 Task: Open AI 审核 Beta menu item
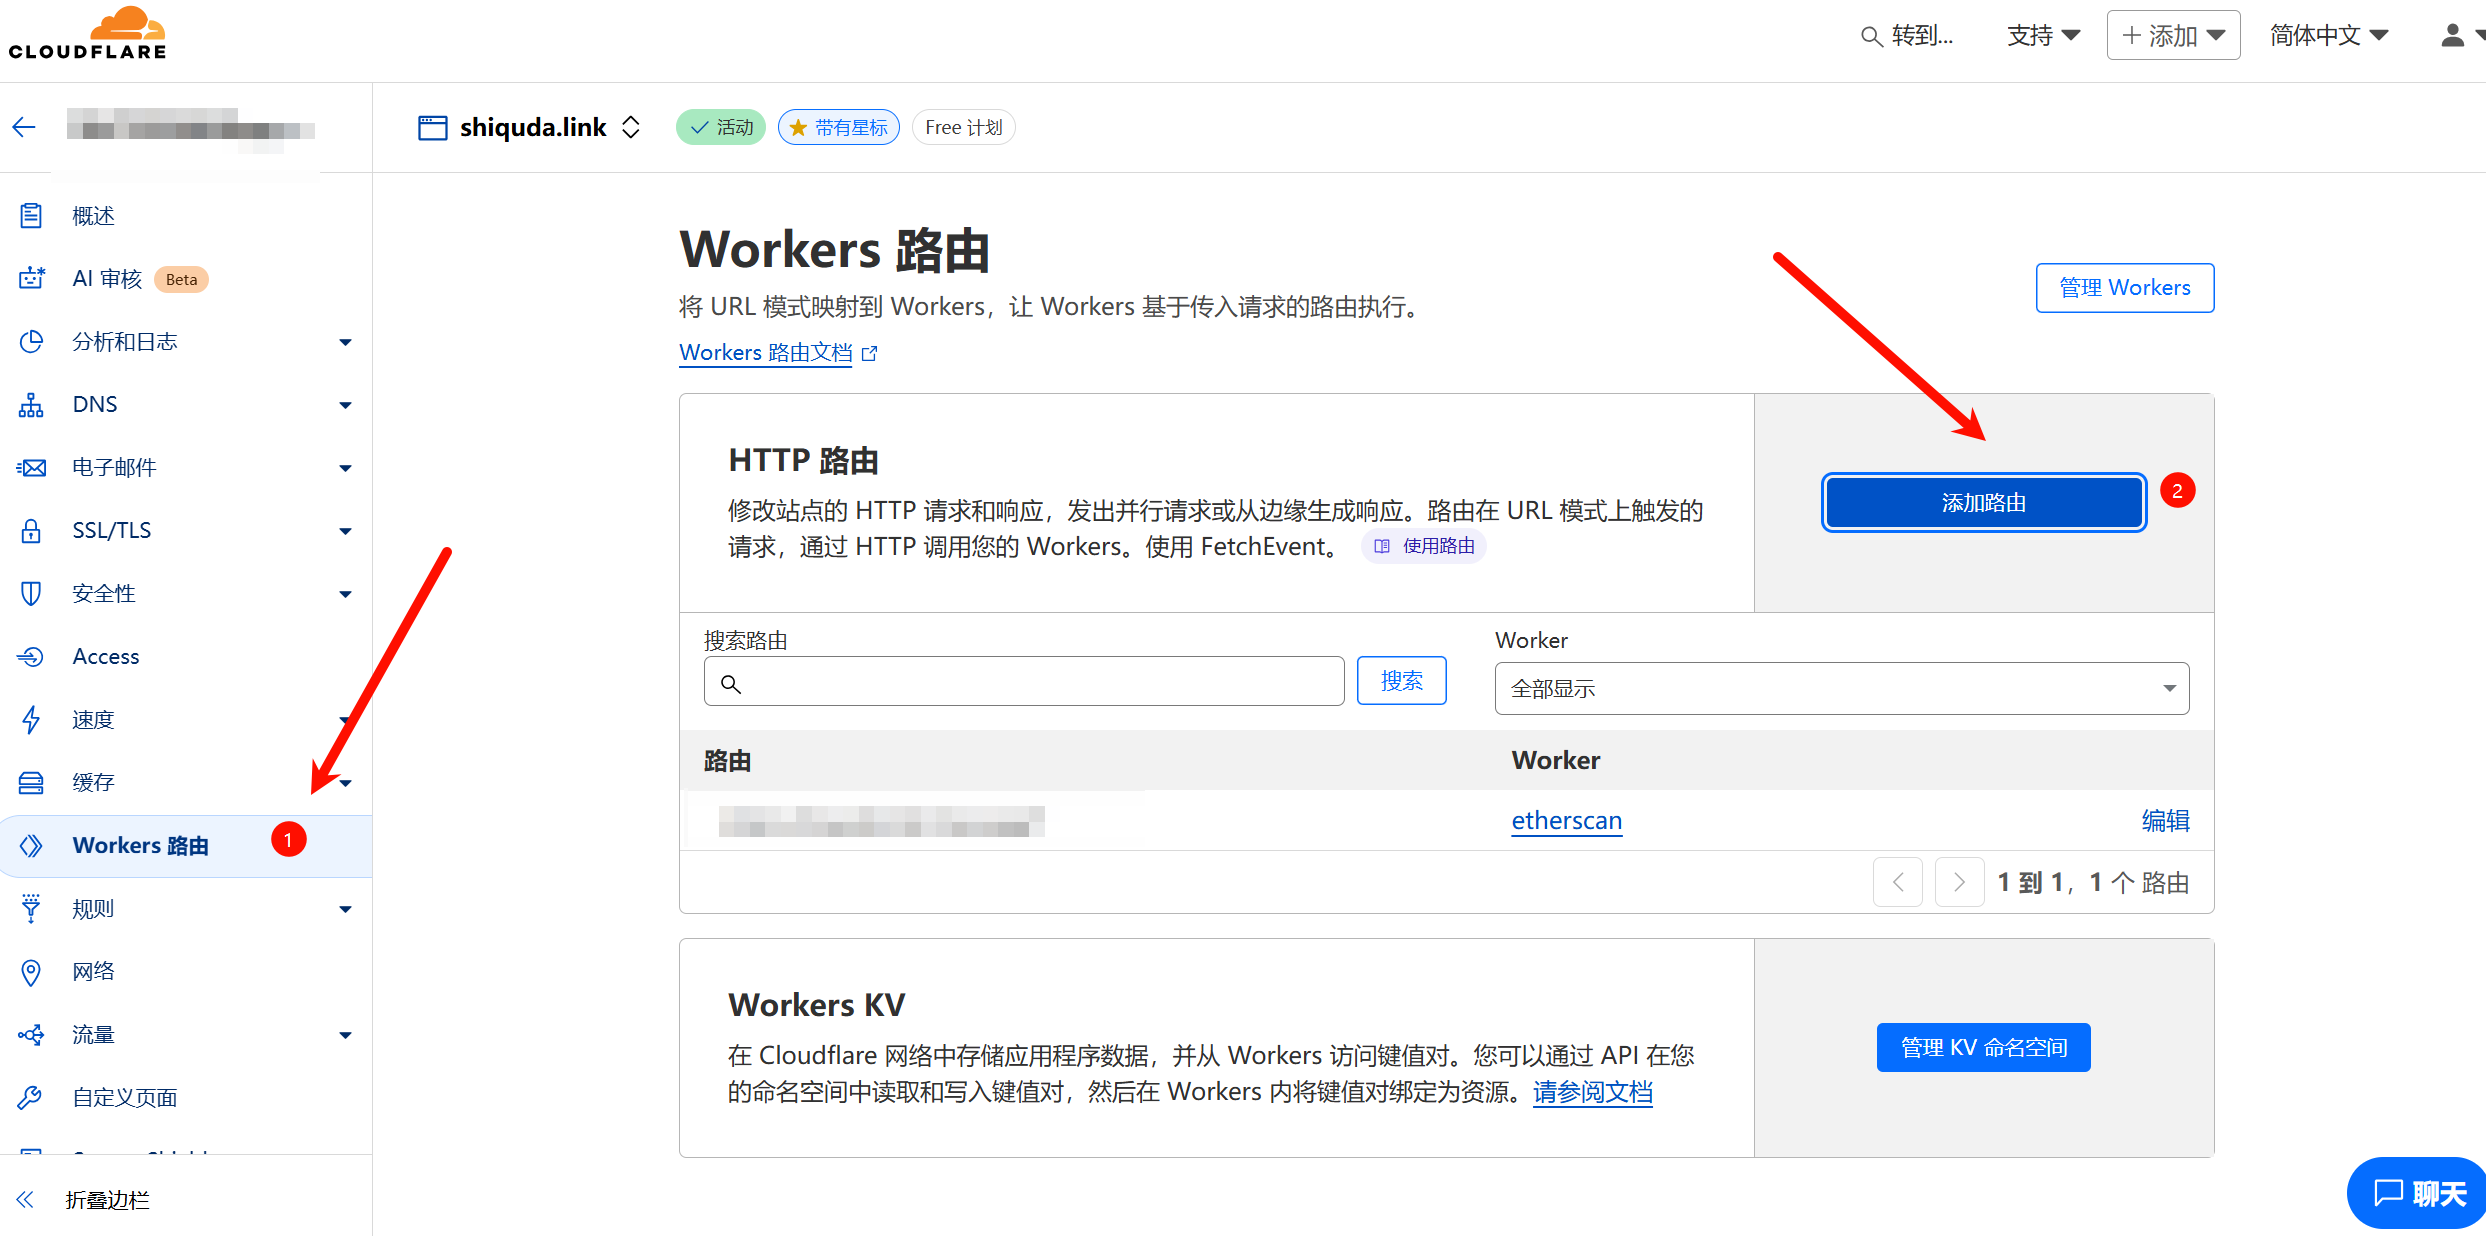pos(108,279)
